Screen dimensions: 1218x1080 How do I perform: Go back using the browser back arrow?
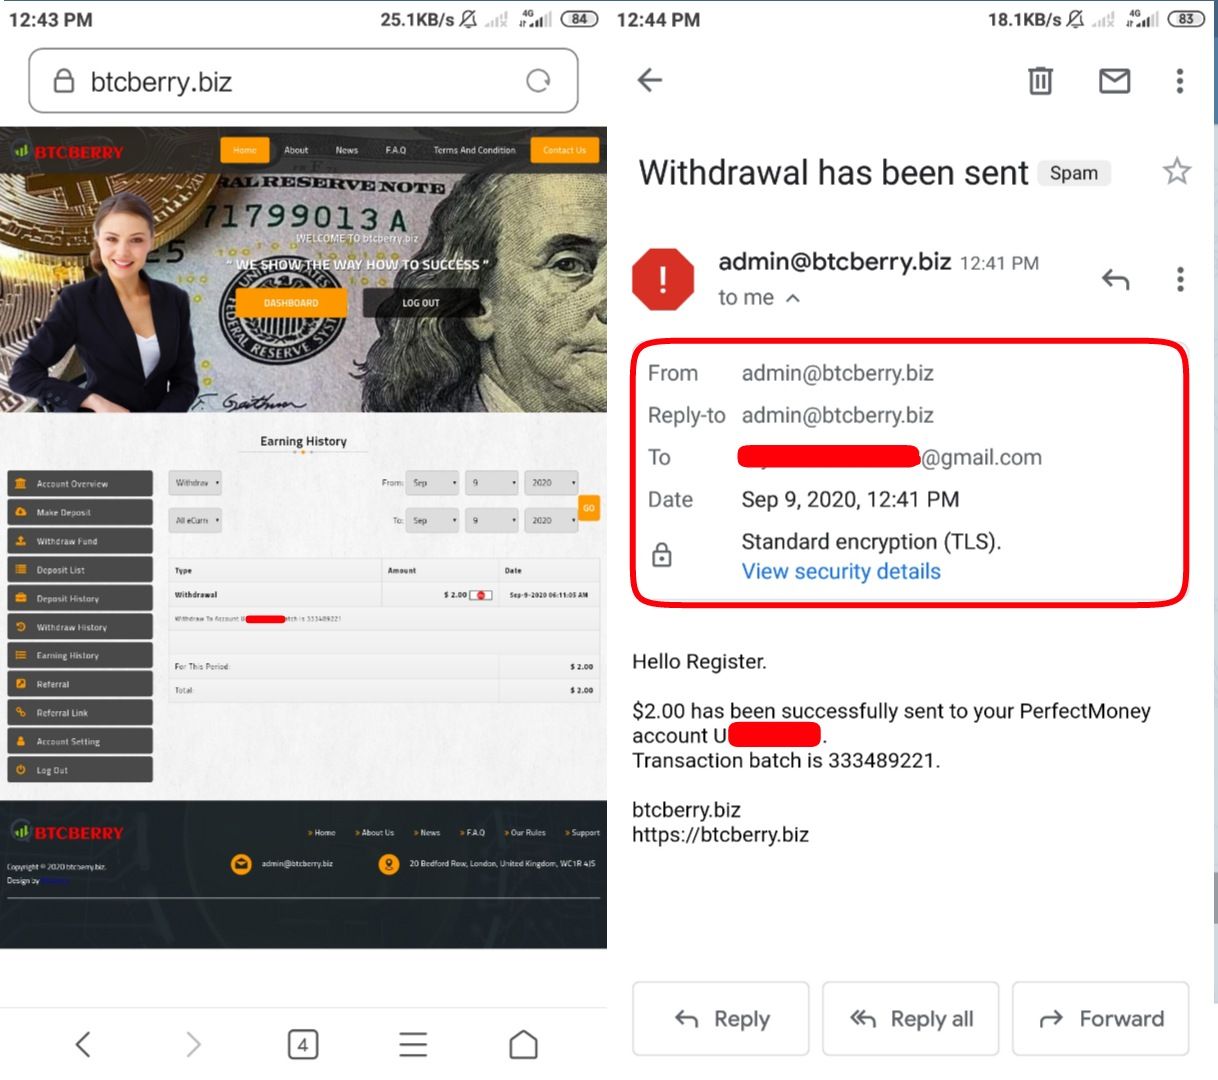(x=83, y=1045)
